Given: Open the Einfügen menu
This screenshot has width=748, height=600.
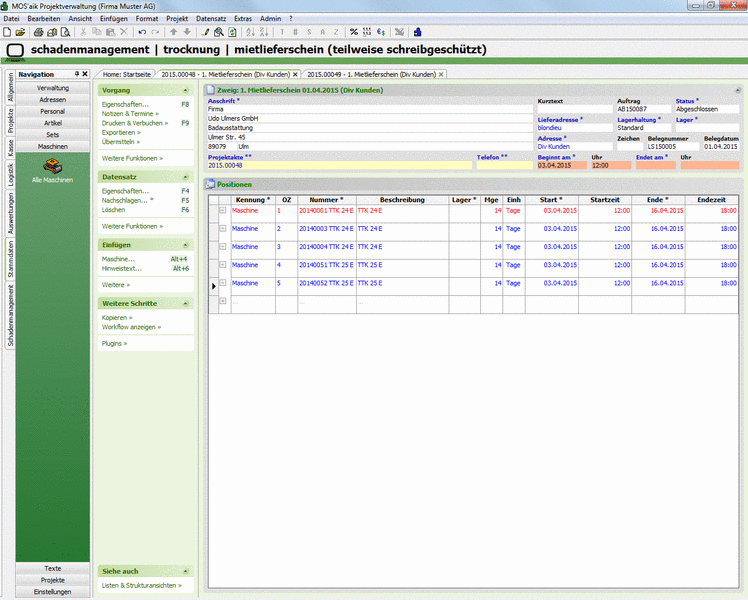Looking at the screenshot, I should pos(114,19).
